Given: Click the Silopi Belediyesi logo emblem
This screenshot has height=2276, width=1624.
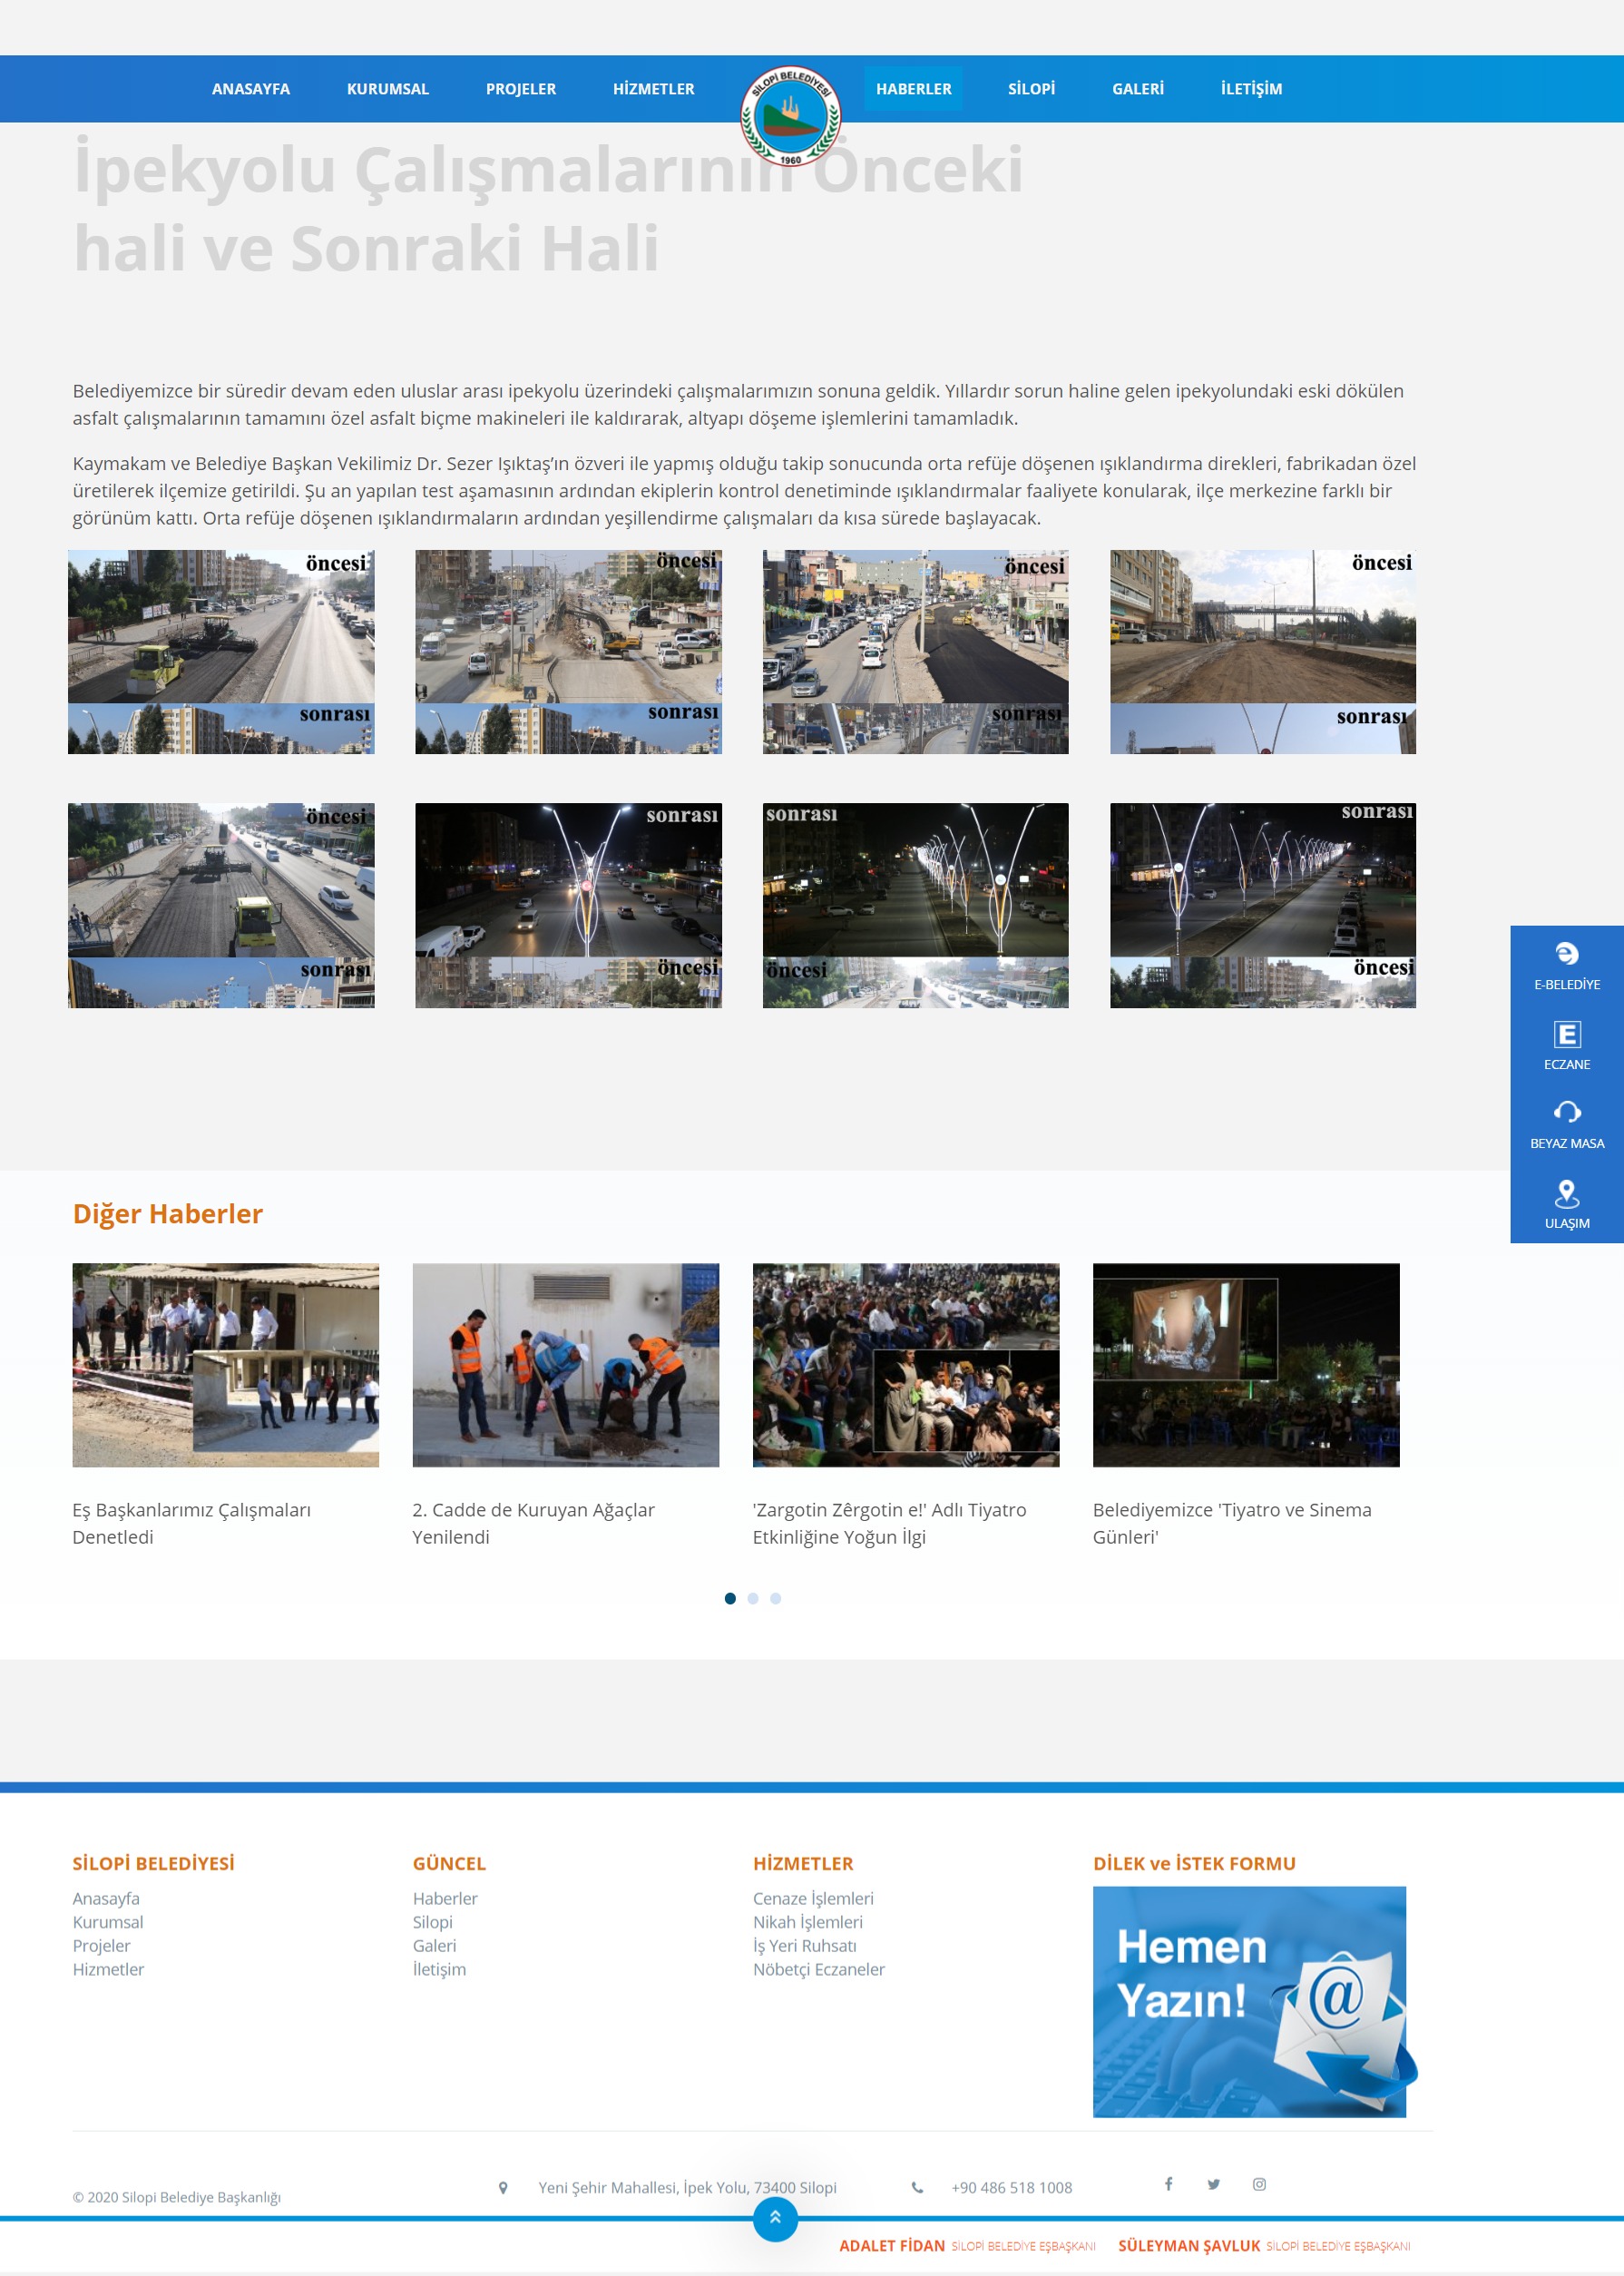Looking at the screenshot, I should (x=790, y=116).
